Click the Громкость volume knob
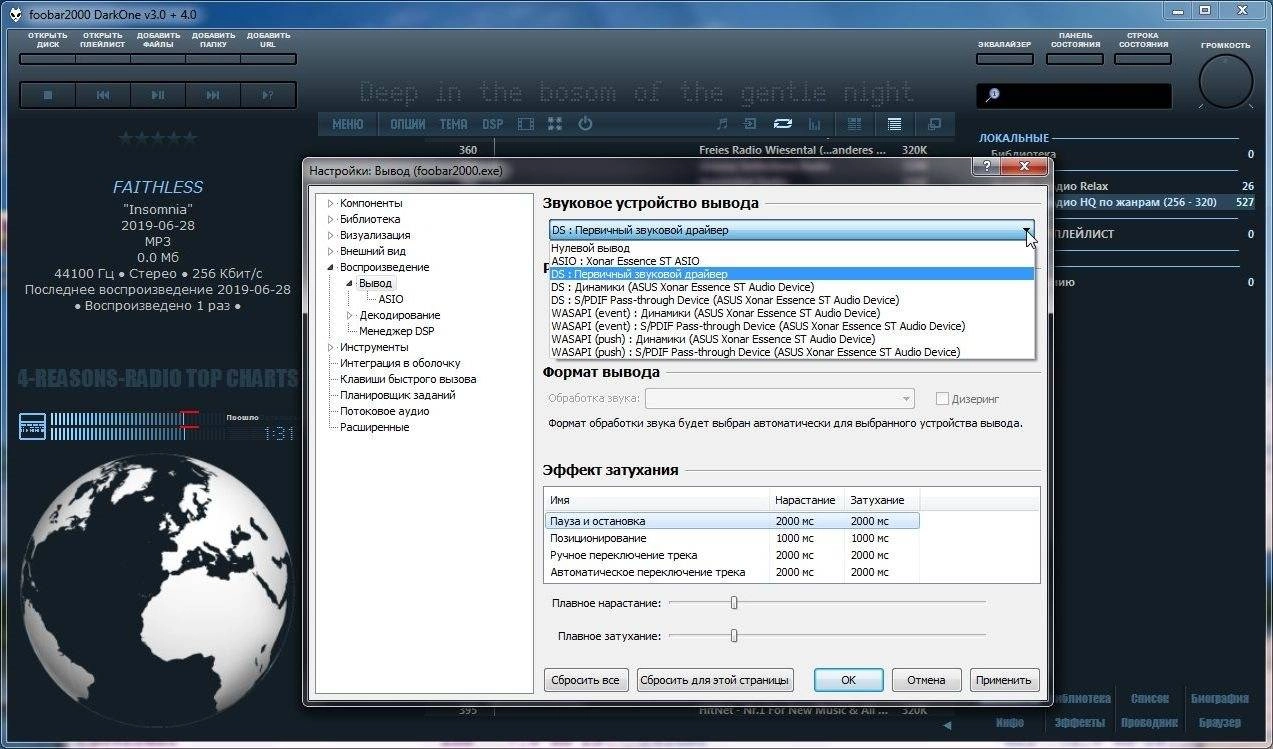The image size is (1273, 749). point(1225,82)
